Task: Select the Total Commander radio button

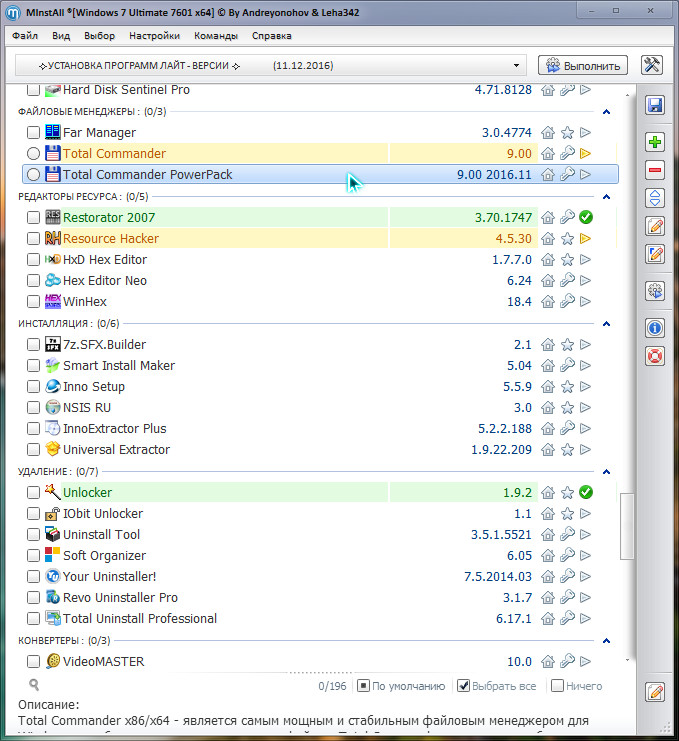Action: (x=33, y=154)
